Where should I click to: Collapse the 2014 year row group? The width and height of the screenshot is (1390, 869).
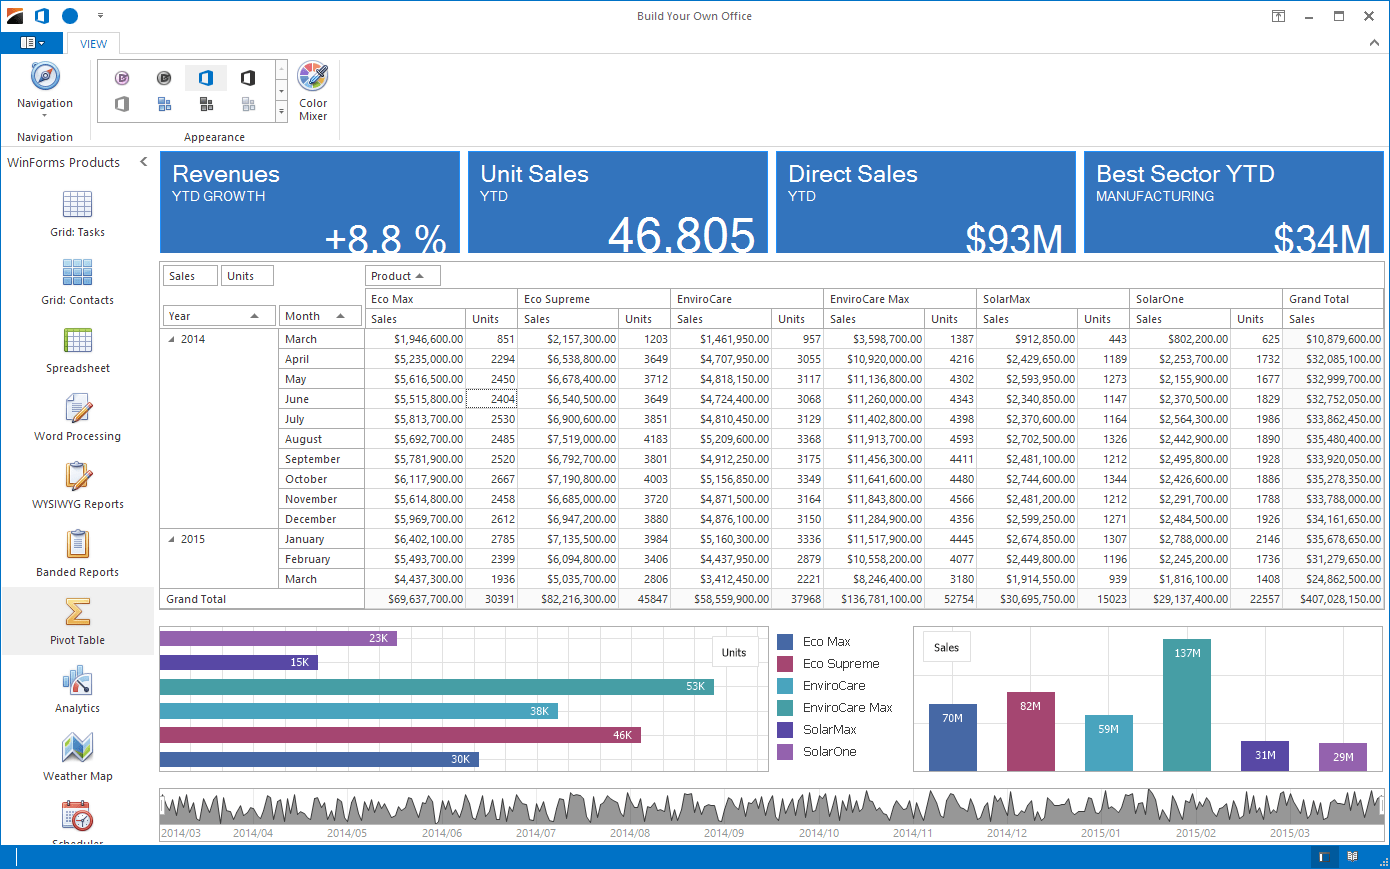coord(171,340)
